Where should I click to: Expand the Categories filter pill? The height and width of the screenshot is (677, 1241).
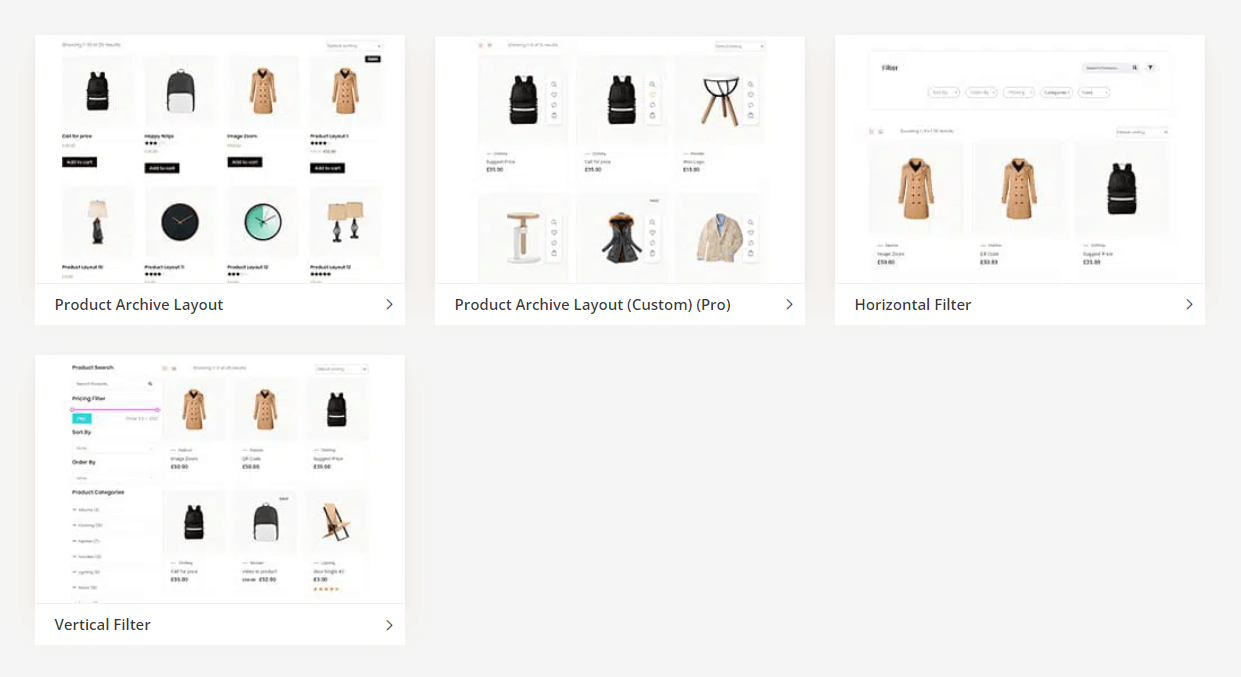1055,92
